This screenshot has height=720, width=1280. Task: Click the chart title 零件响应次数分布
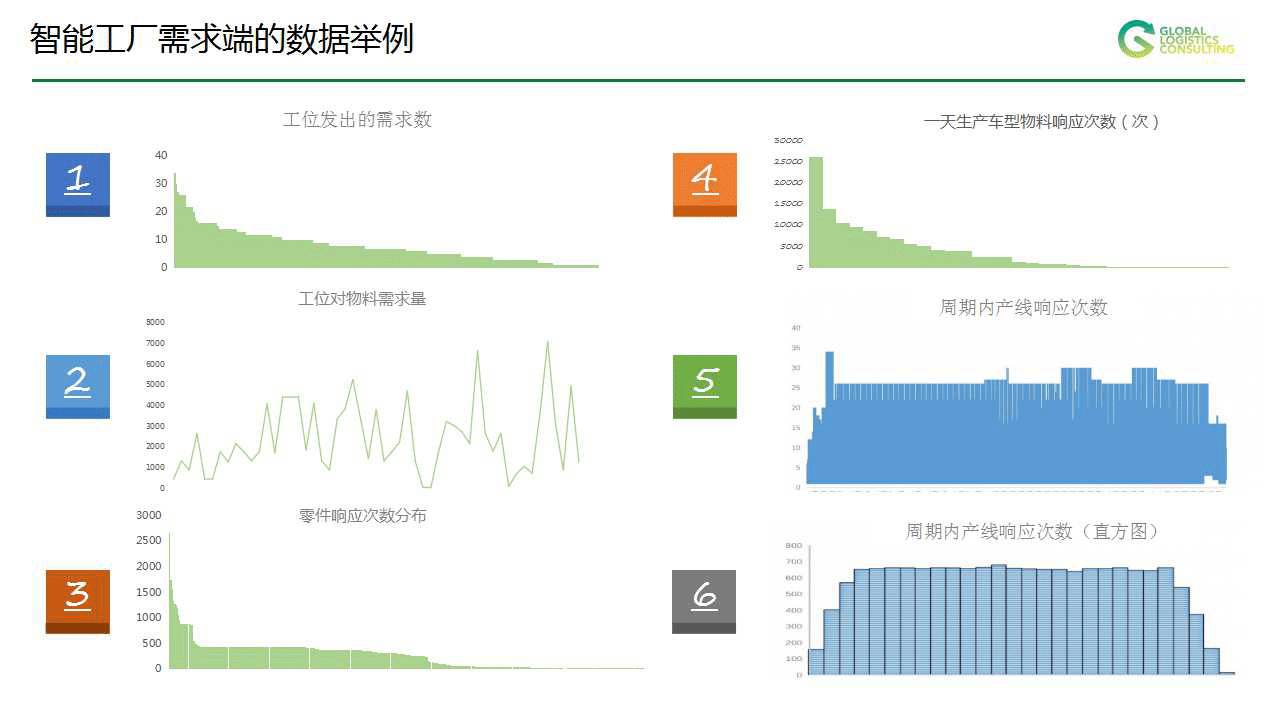point(362,516)
